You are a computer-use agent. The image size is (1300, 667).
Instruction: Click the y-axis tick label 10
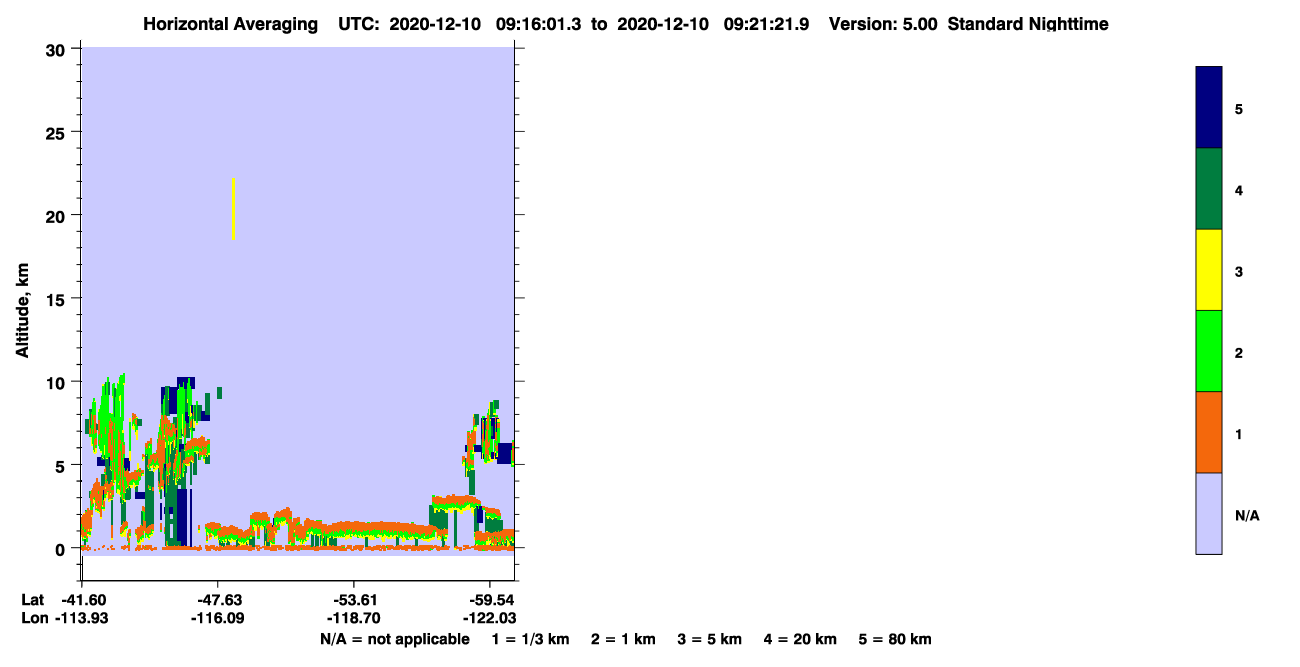coord(57,382)
